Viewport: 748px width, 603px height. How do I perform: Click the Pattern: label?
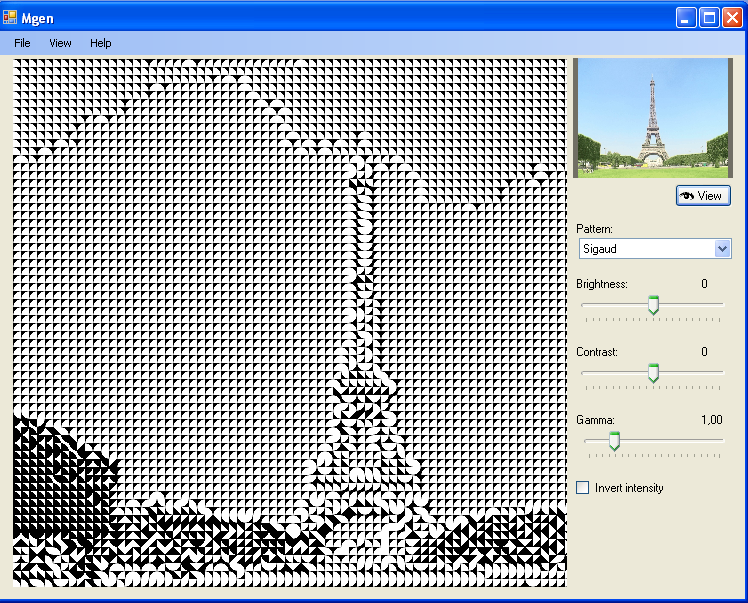pos(594,229)
